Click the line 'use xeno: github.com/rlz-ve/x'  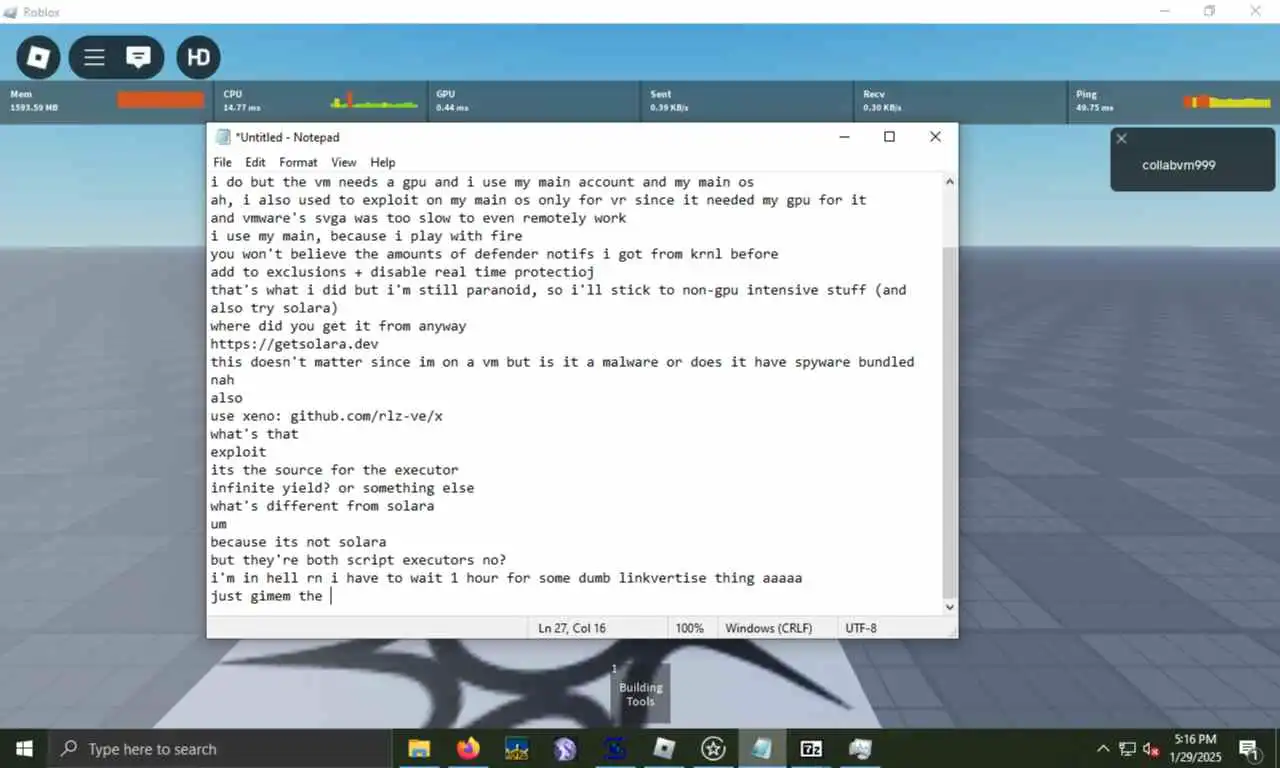click(x=326, y=416)
